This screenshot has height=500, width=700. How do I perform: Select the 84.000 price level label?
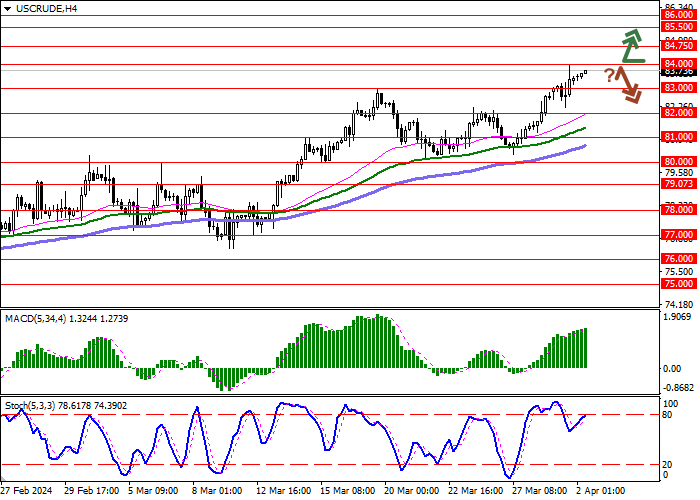[x=679, y=64]
